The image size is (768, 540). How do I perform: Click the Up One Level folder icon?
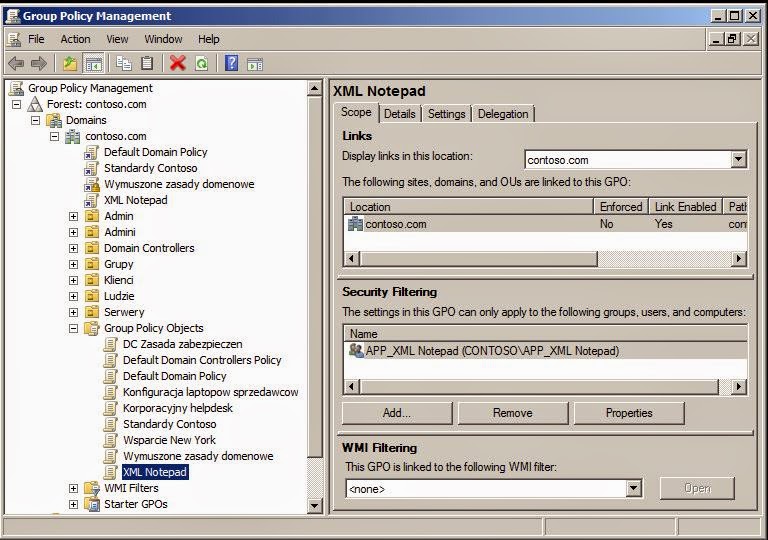click(70, 63)
